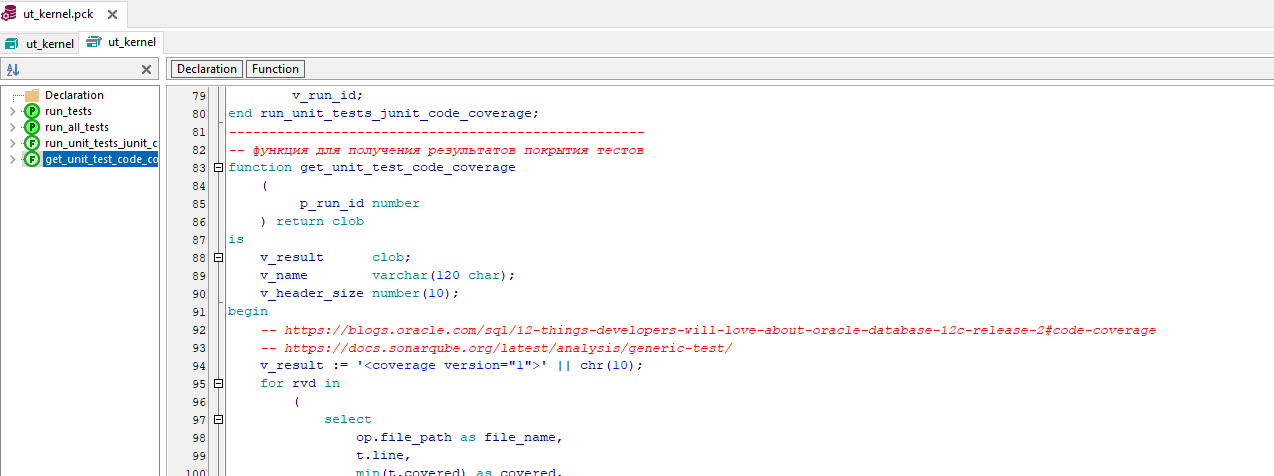Click the get_unit_test_code function icon

[x=32, y=159]
